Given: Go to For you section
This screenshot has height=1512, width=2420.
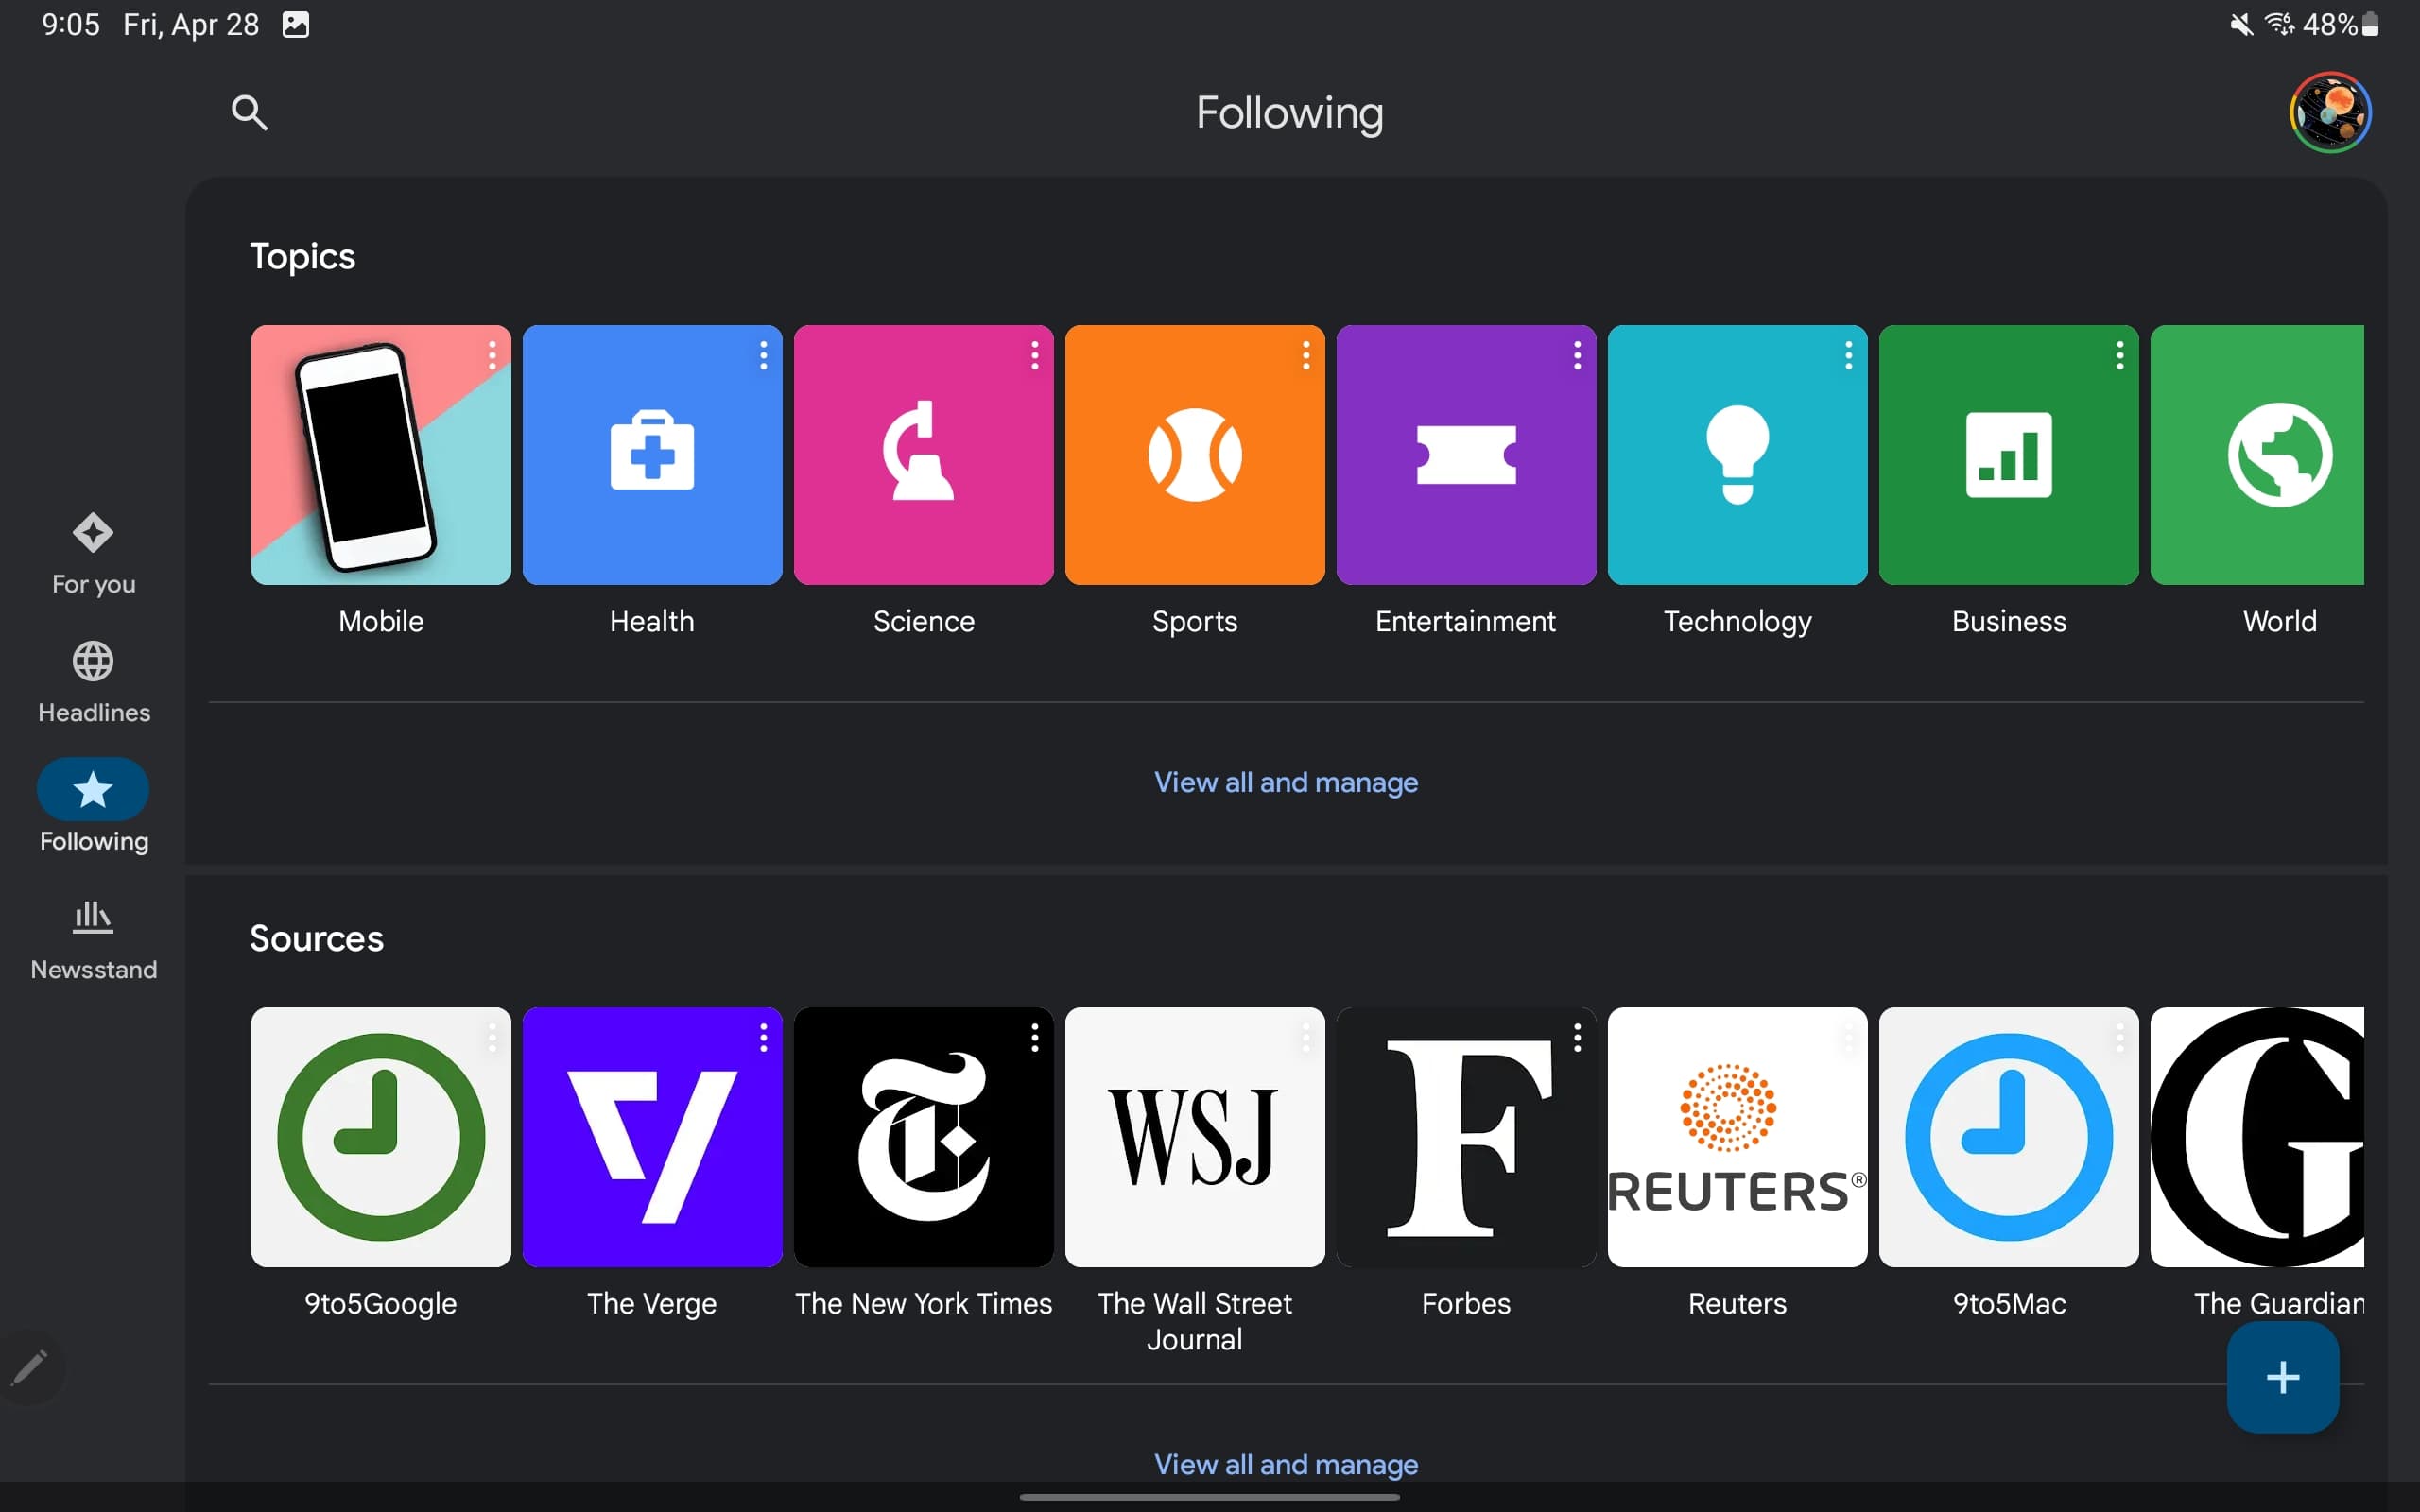Looking at the screenshot, I should pyautogui.click(x=93, y=553).
